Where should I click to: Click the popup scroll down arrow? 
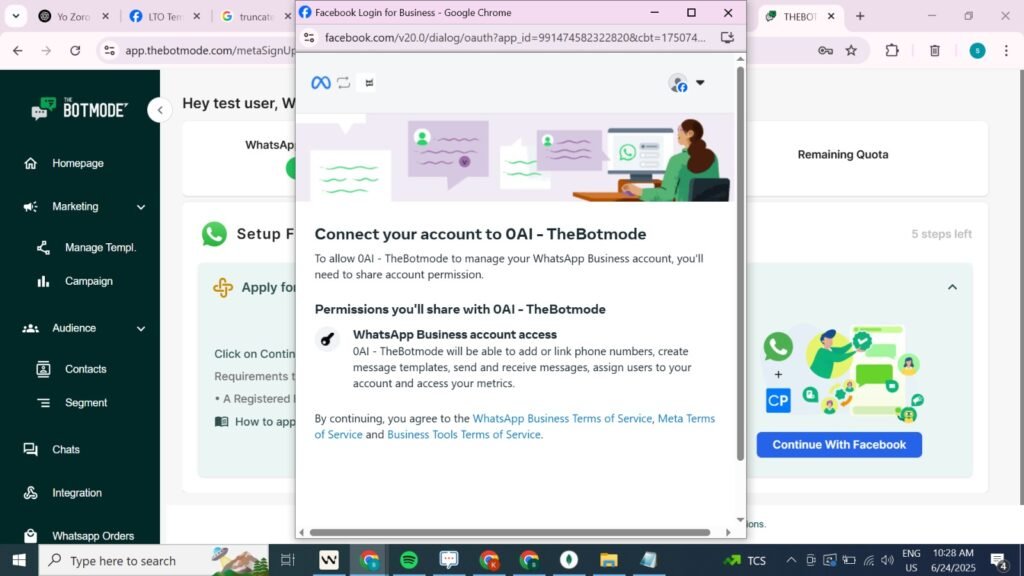coord(740,520)
